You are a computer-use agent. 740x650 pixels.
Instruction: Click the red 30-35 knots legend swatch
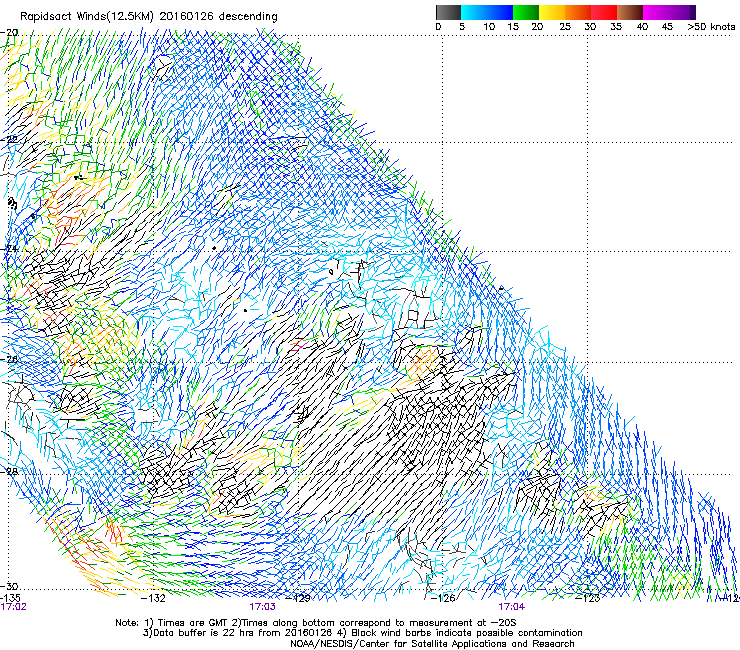604,12
